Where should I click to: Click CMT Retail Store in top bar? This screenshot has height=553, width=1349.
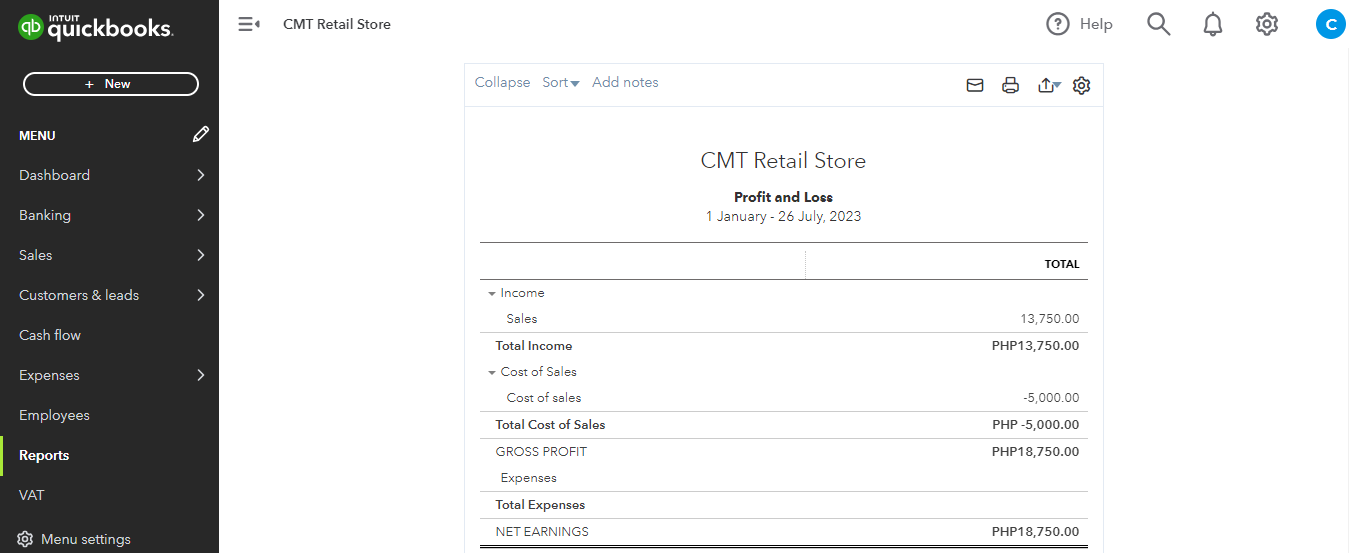(x=337, y=24)
